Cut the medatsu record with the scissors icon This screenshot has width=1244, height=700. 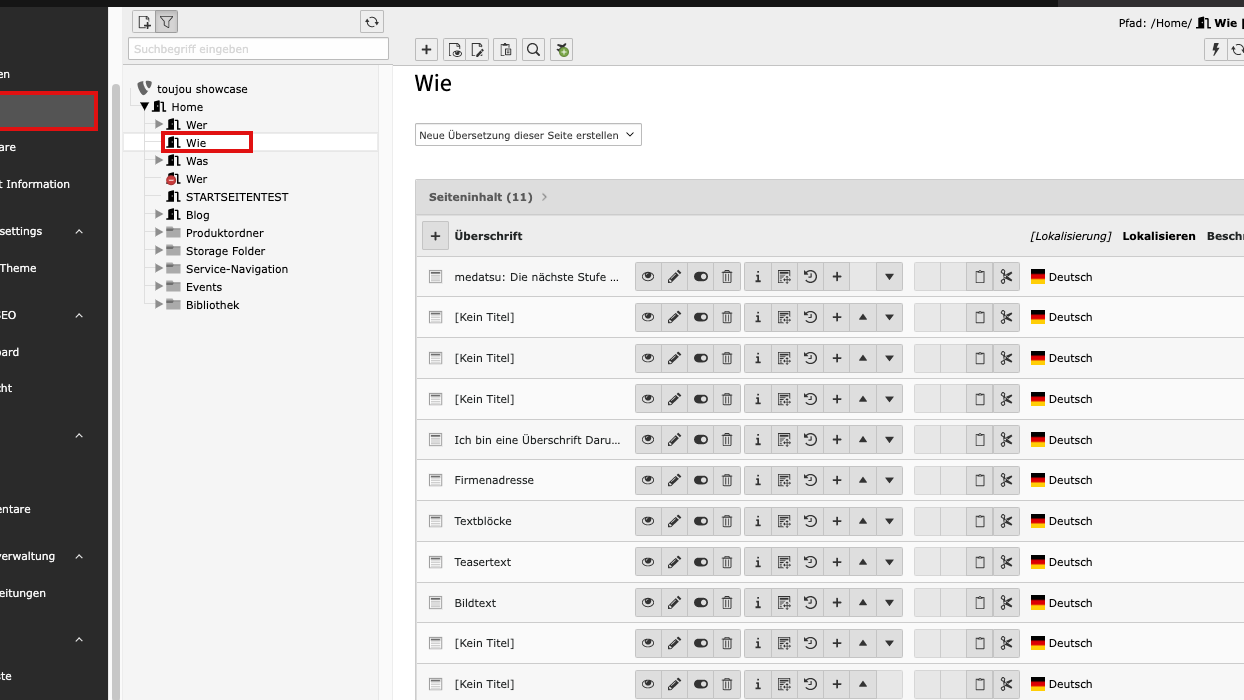(x=1006, y=277)
